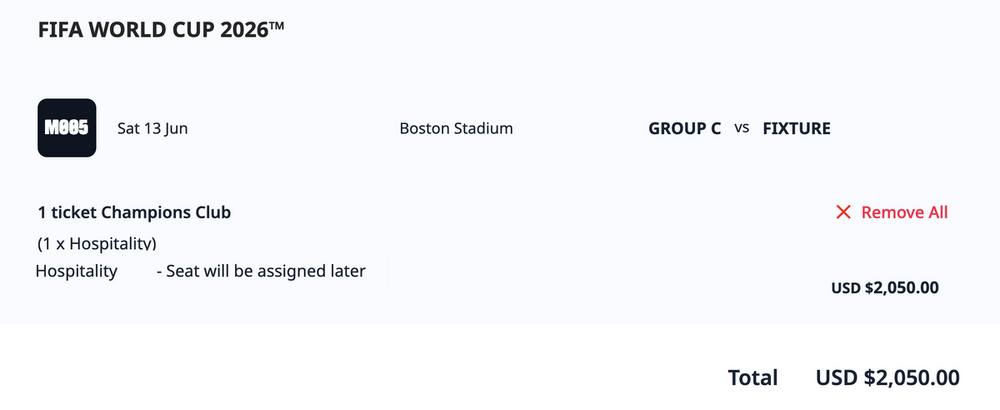
Task: Click the ticket row price USD $2,050.00
Action: pyautogui.click(x=885, y=288)
